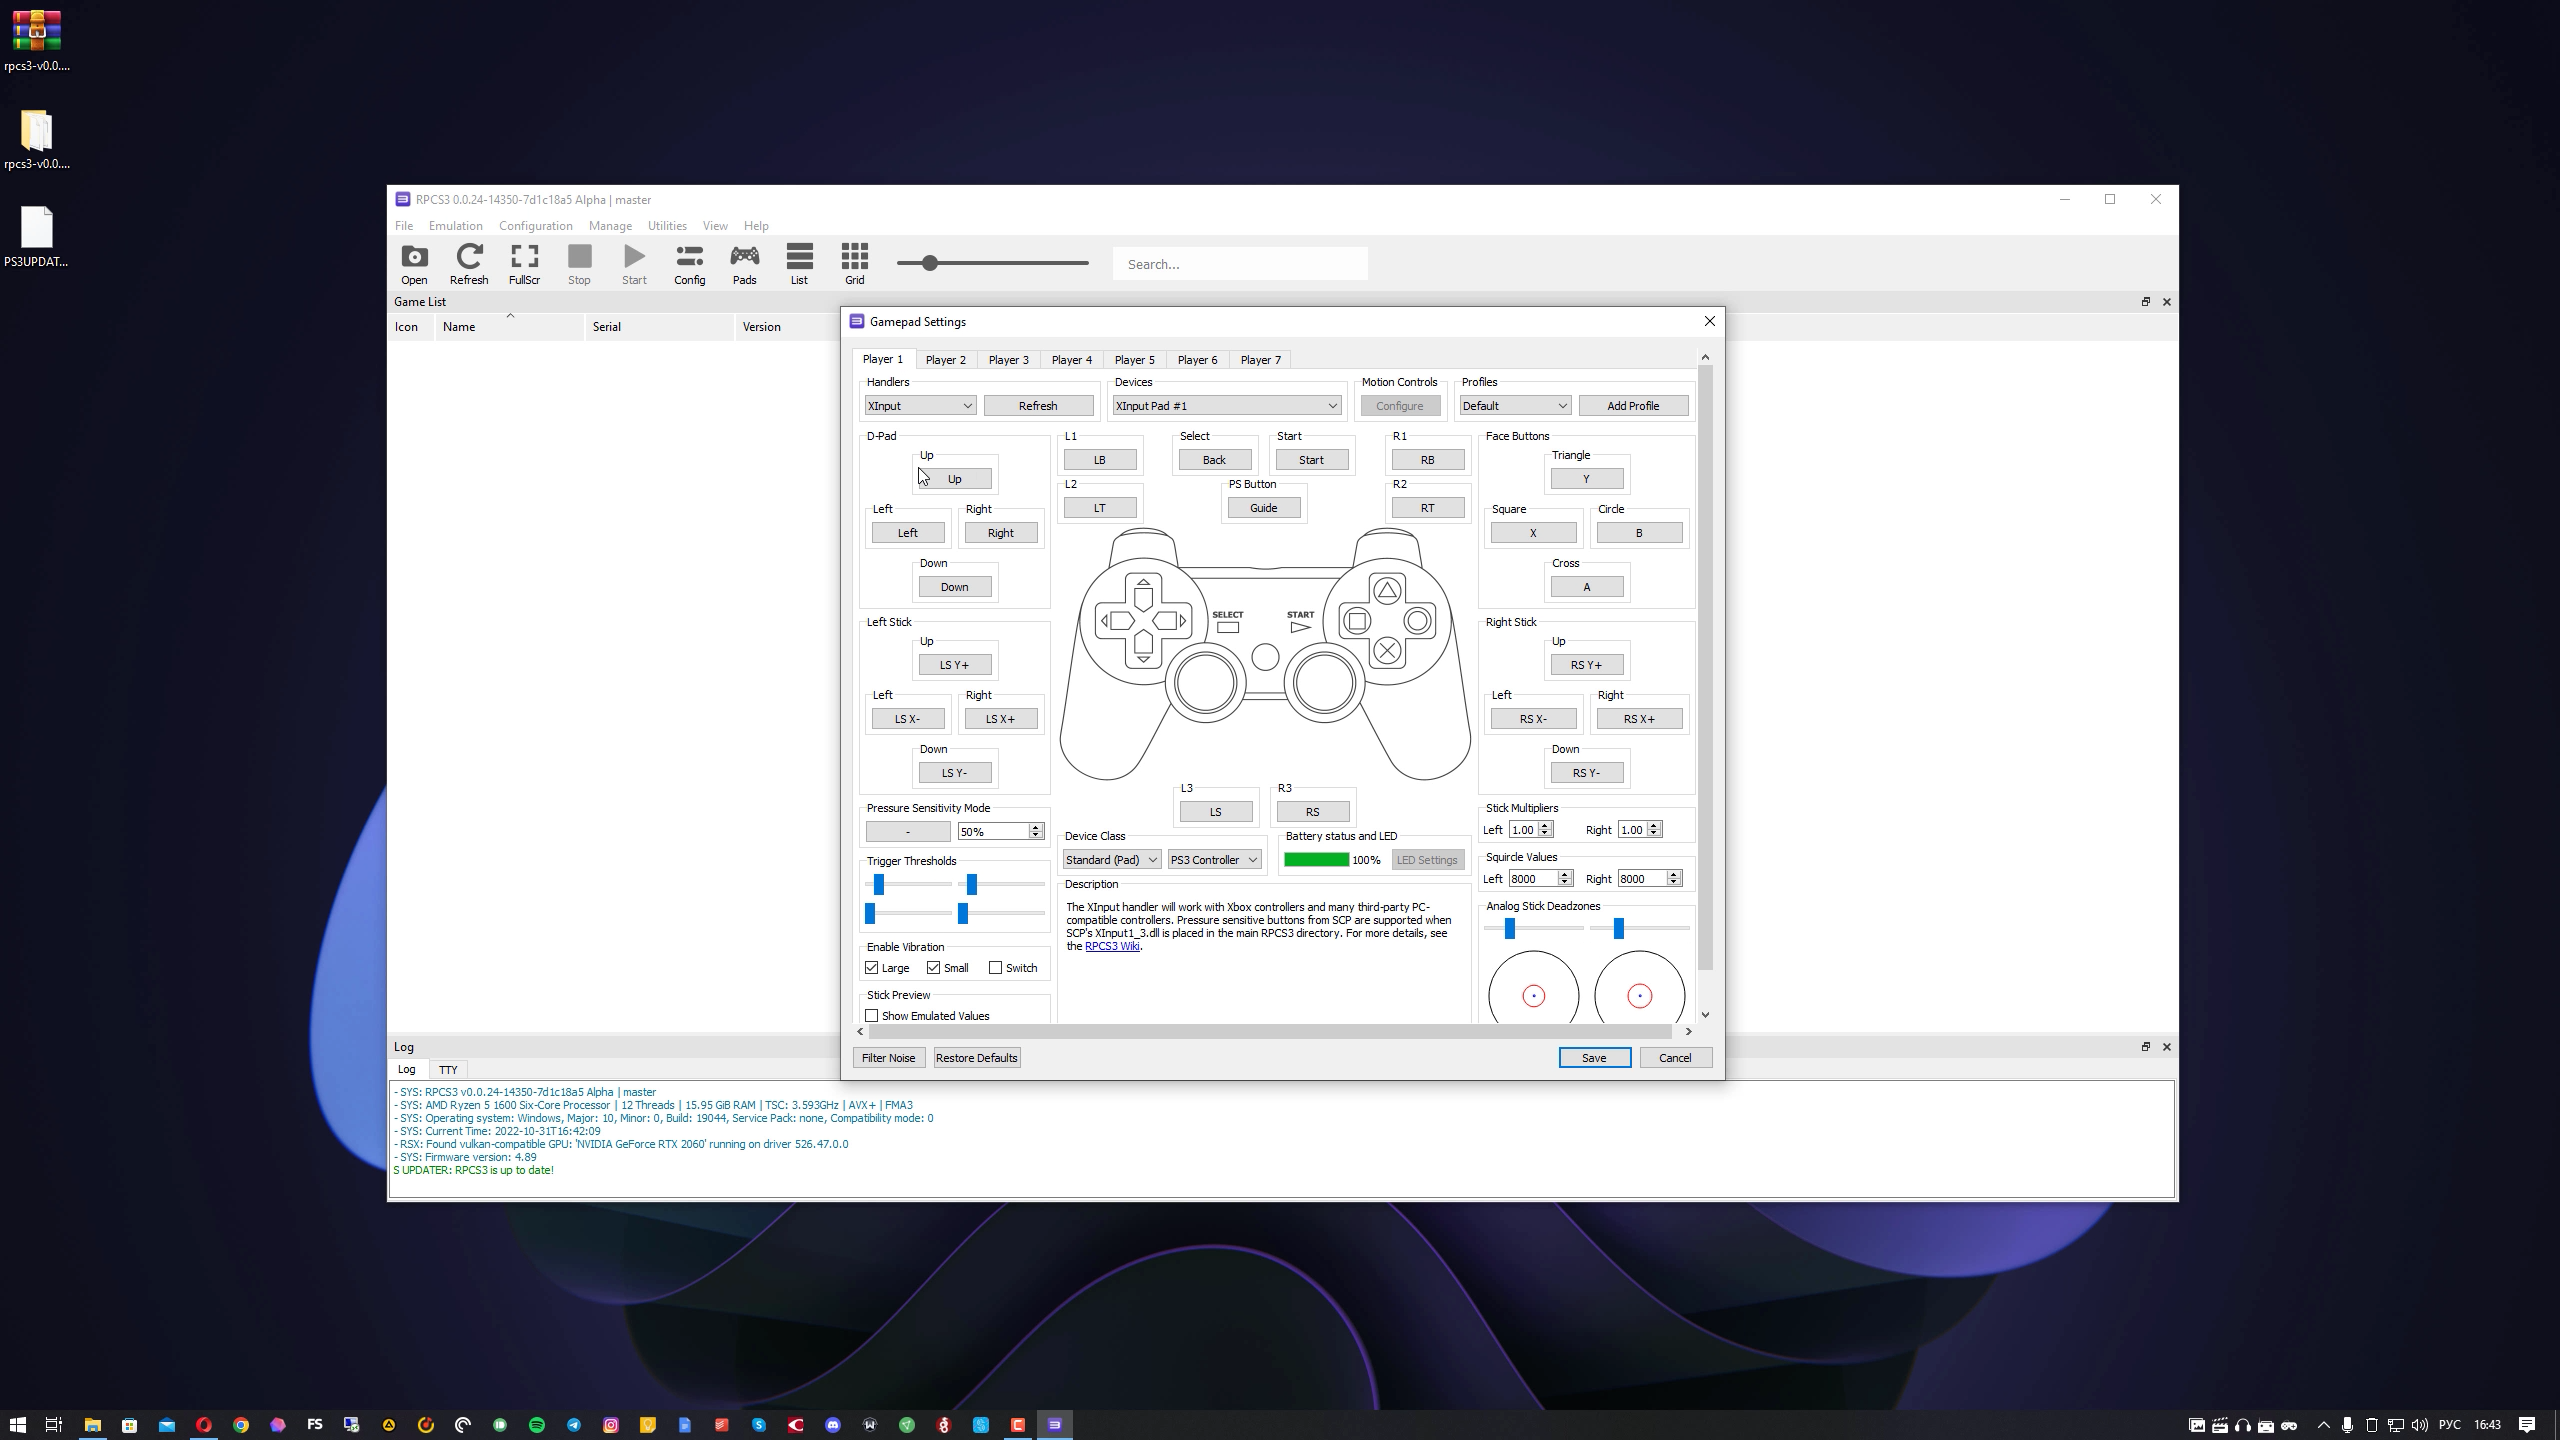Click the game Search field
The height and width of the screenshot is (1440, 2560).
(x=1240, y=264)
